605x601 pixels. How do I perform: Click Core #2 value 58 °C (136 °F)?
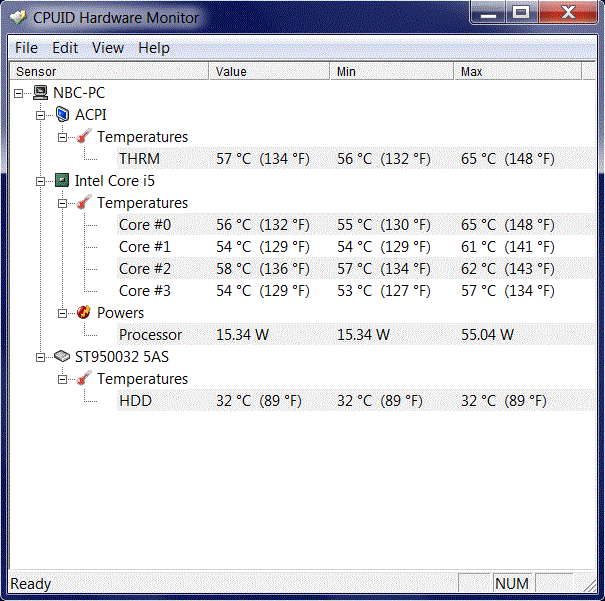(x=263, y=268)
